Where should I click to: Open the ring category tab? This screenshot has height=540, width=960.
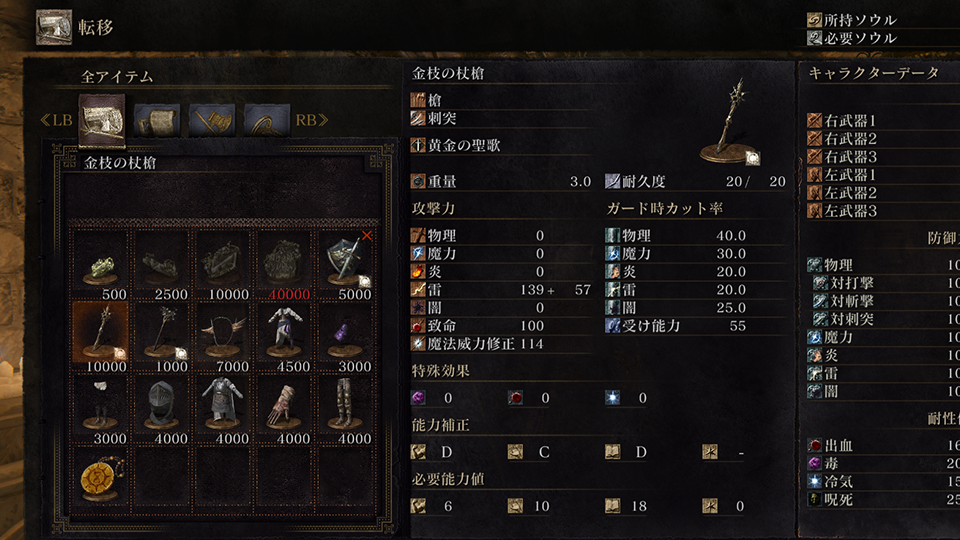(x=267, y=121)
